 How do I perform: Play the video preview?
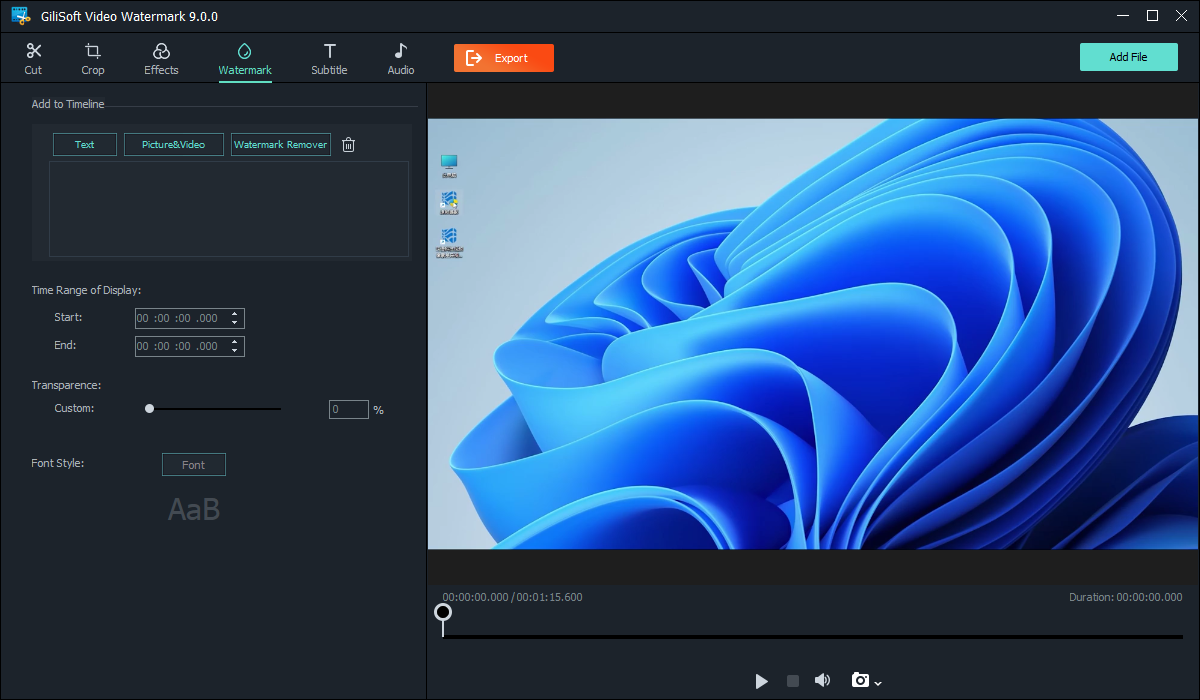pyautogui.click(x=762, y=681)
